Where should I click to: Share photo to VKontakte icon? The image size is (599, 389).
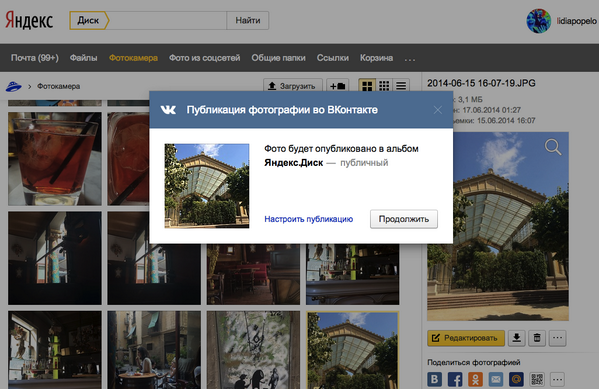click(x=435, y=379)
